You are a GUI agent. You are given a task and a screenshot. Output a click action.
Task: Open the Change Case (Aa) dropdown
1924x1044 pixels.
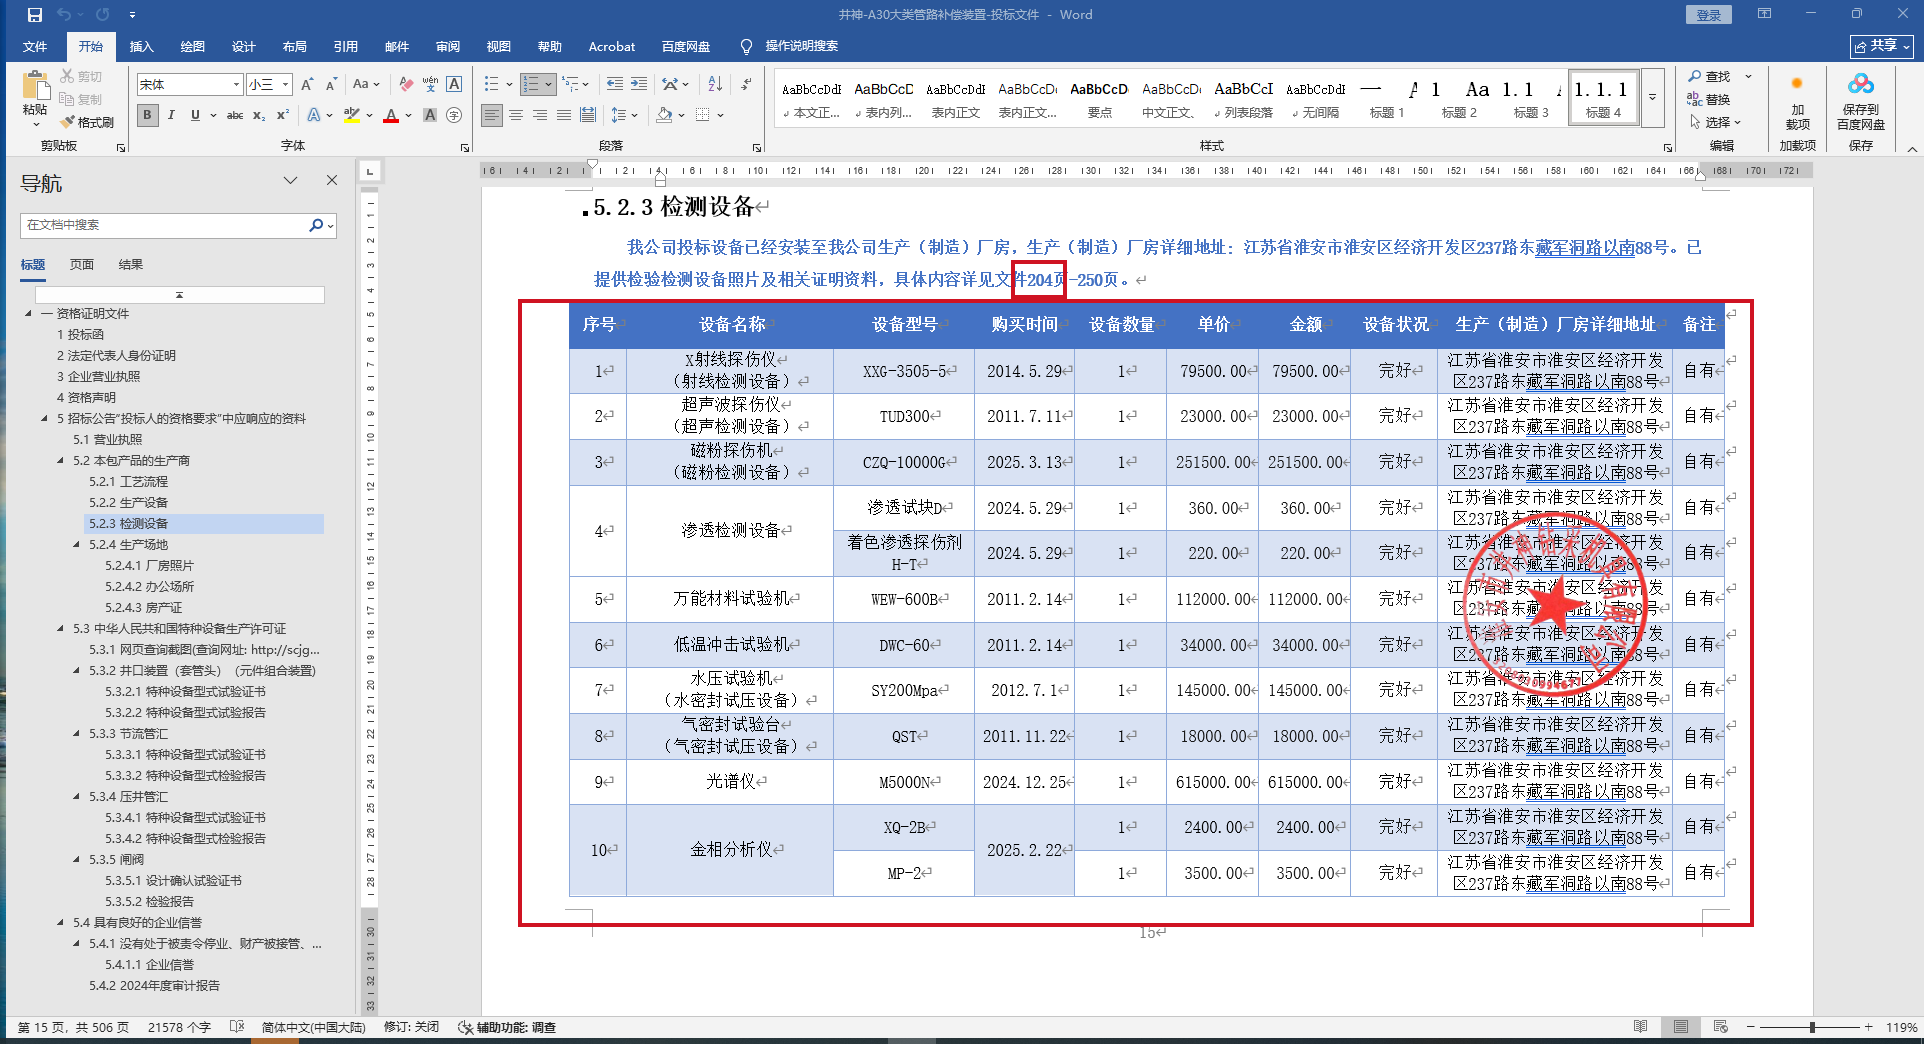366,85
